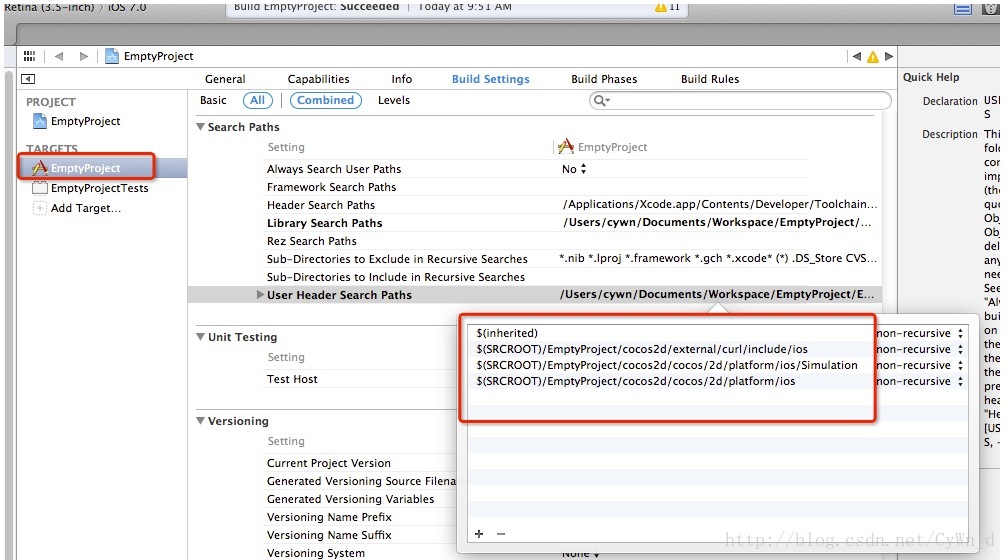Open the Build Rules tab

tap(710, 79)
